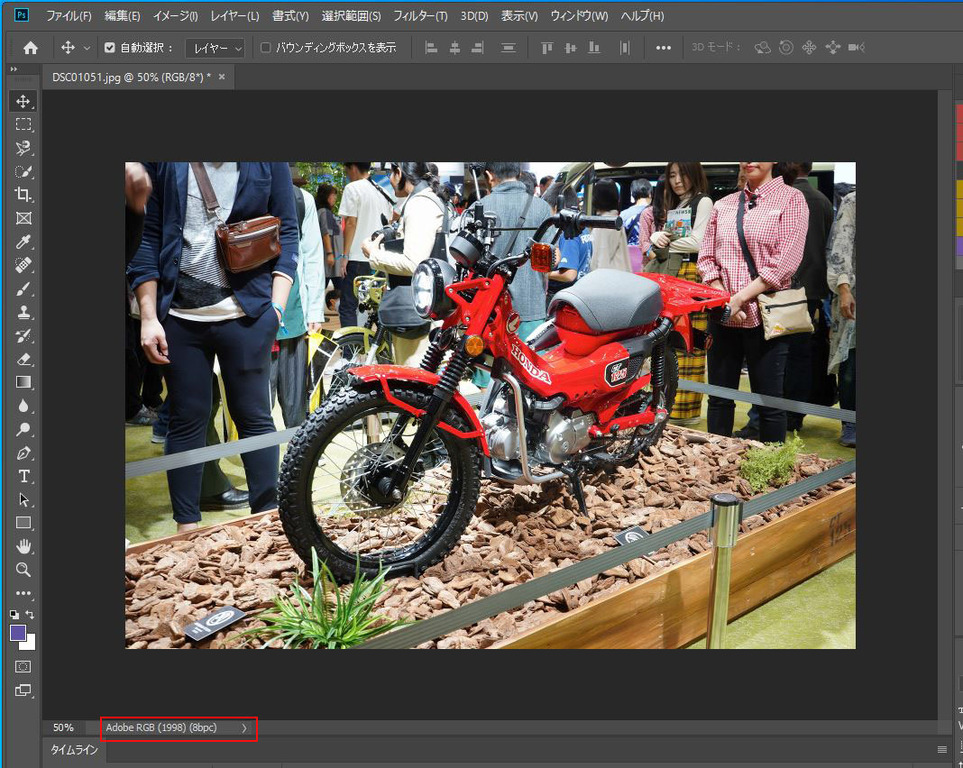
Task: Open the レイヤー auto-select dropdown
Action: [x=216, y=48]
